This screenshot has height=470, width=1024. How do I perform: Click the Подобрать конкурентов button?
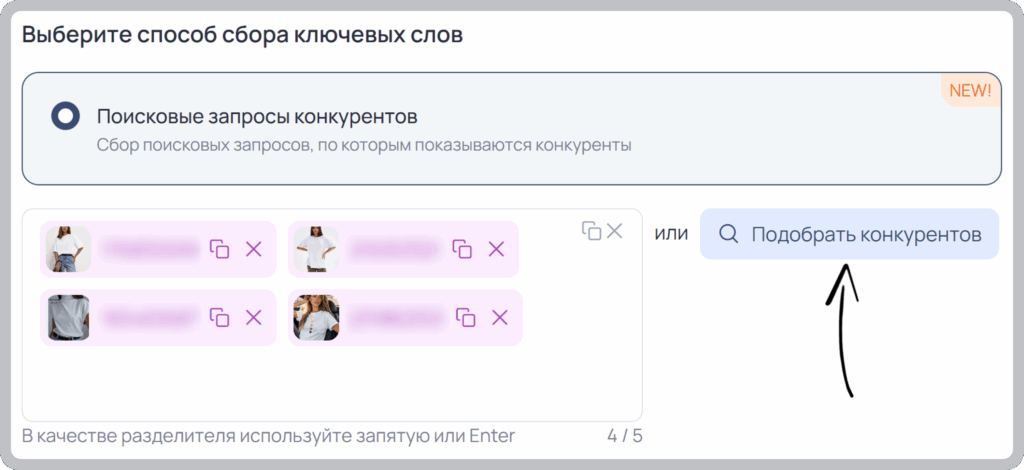[849, 234]
